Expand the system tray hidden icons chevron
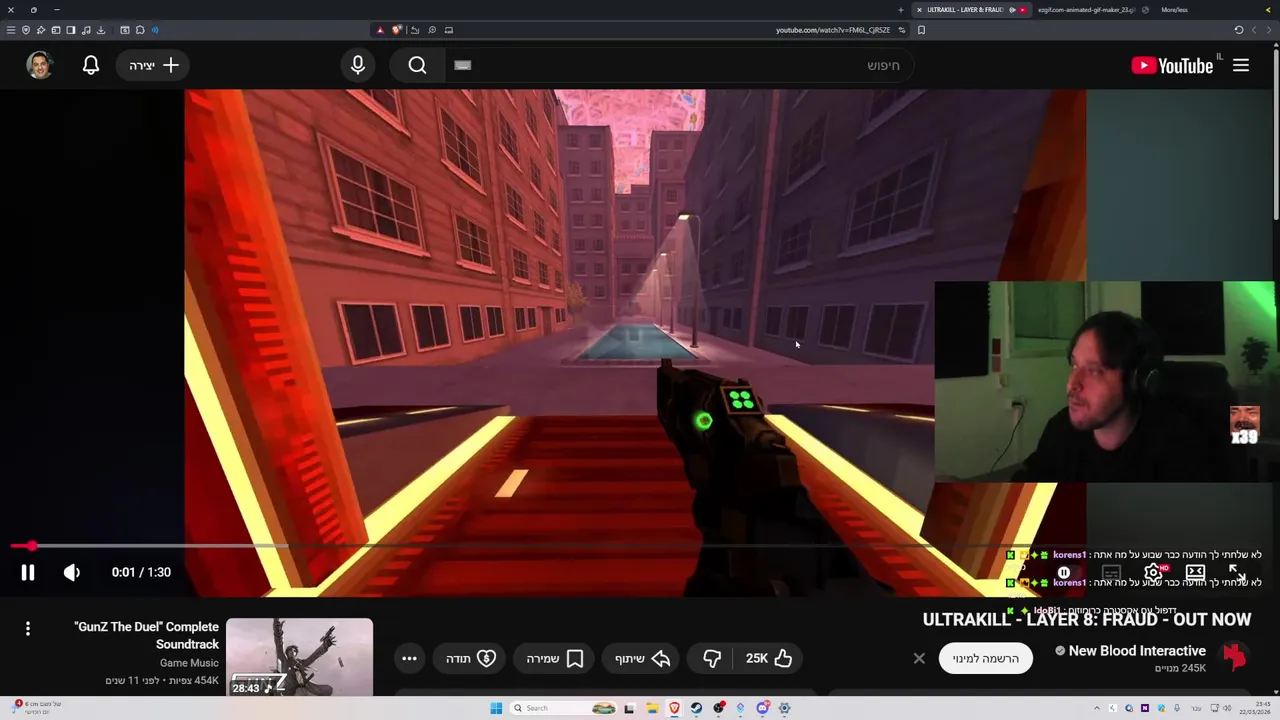Image resolution: width=1280 pixels, height=720 pixels. coord(1097,708)
